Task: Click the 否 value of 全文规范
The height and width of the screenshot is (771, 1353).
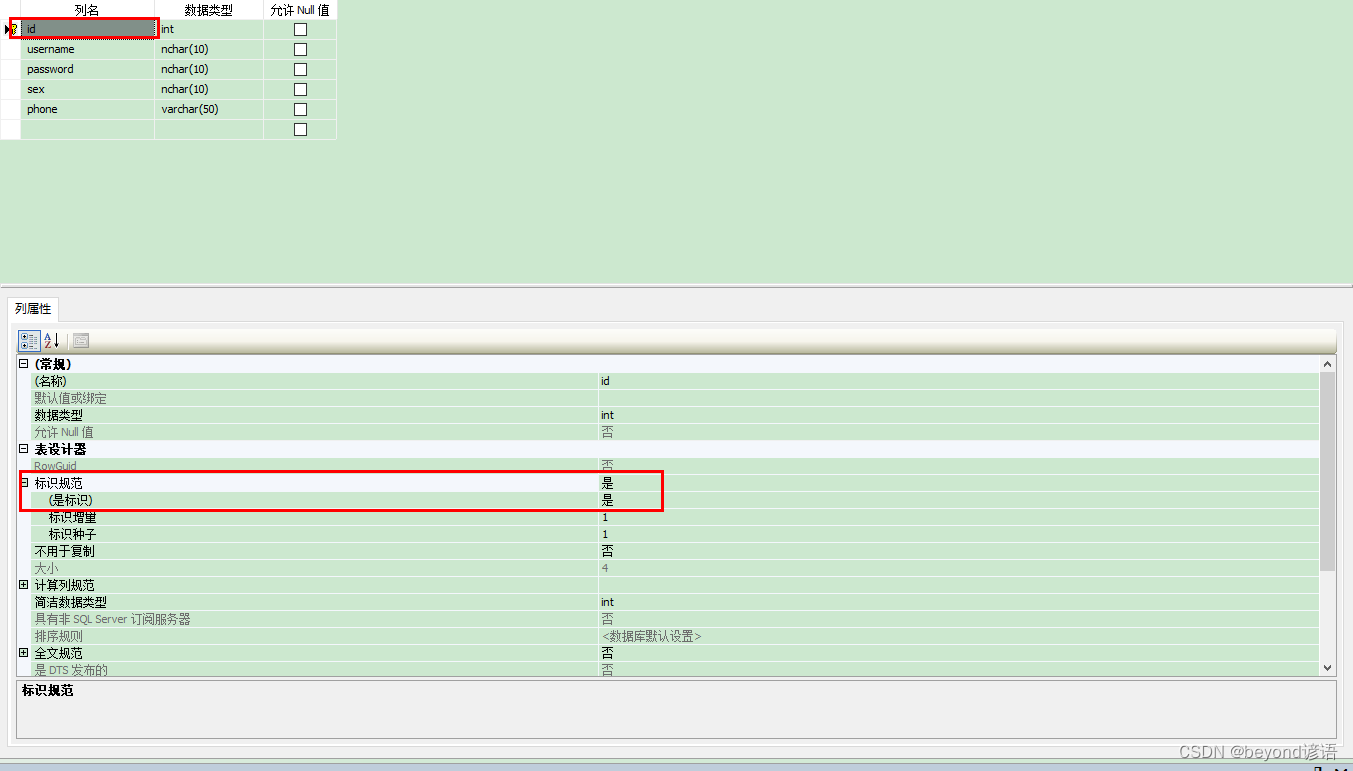Action: pyautogui.click(x=607, y=653)
